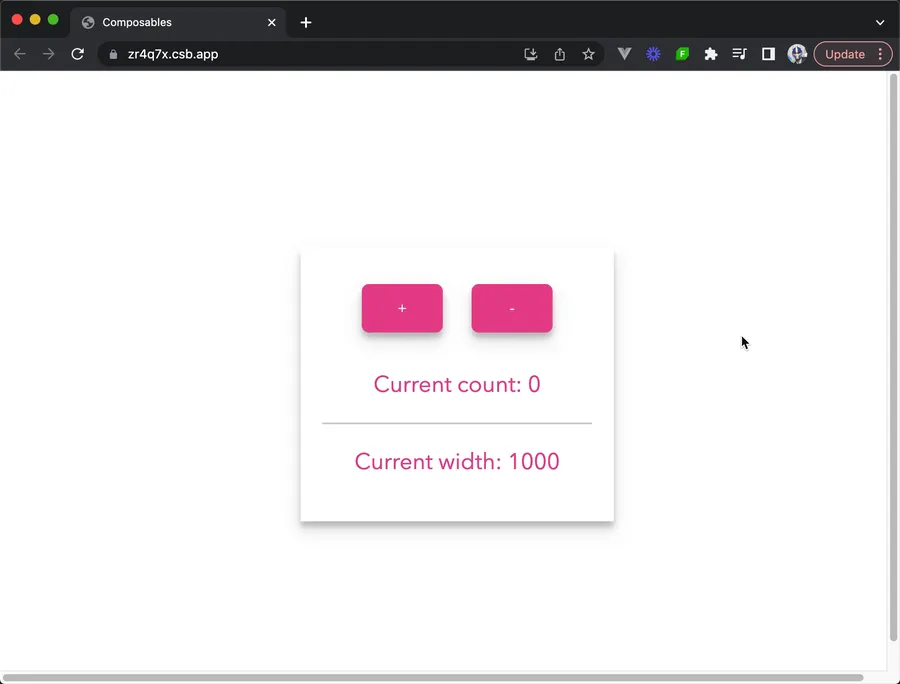Image resolution: width=900 pixels, height=684 pixels.
Task: Open the Extensions puzzle piece menu
Action: pyautogui.click(x=711, y=54)
